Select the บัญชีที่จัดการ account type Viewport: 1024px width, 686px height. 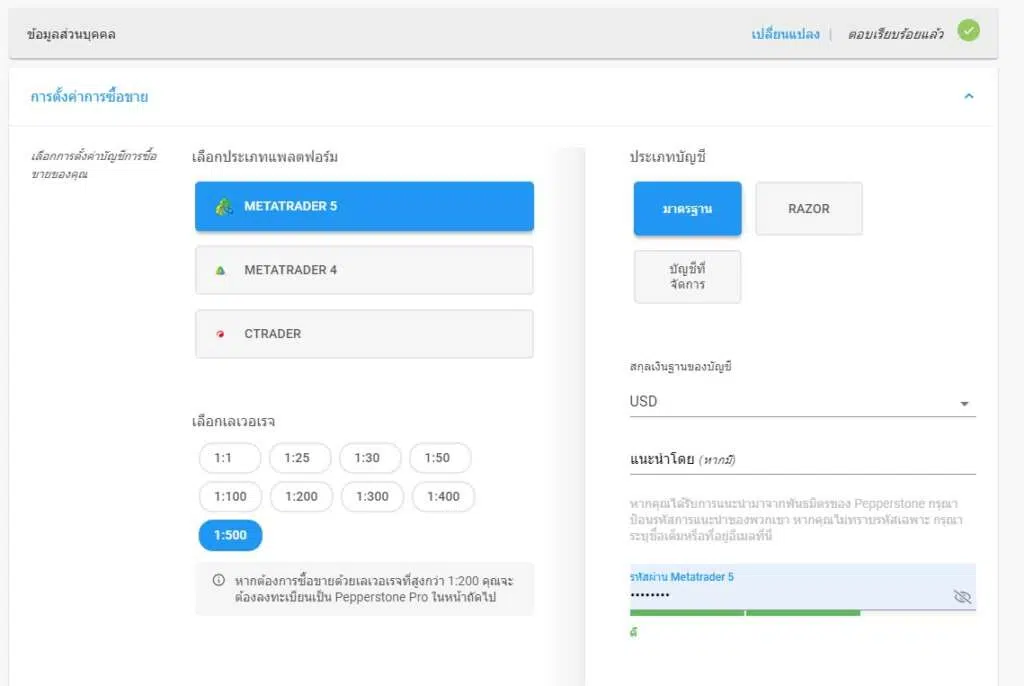[688, 276]
